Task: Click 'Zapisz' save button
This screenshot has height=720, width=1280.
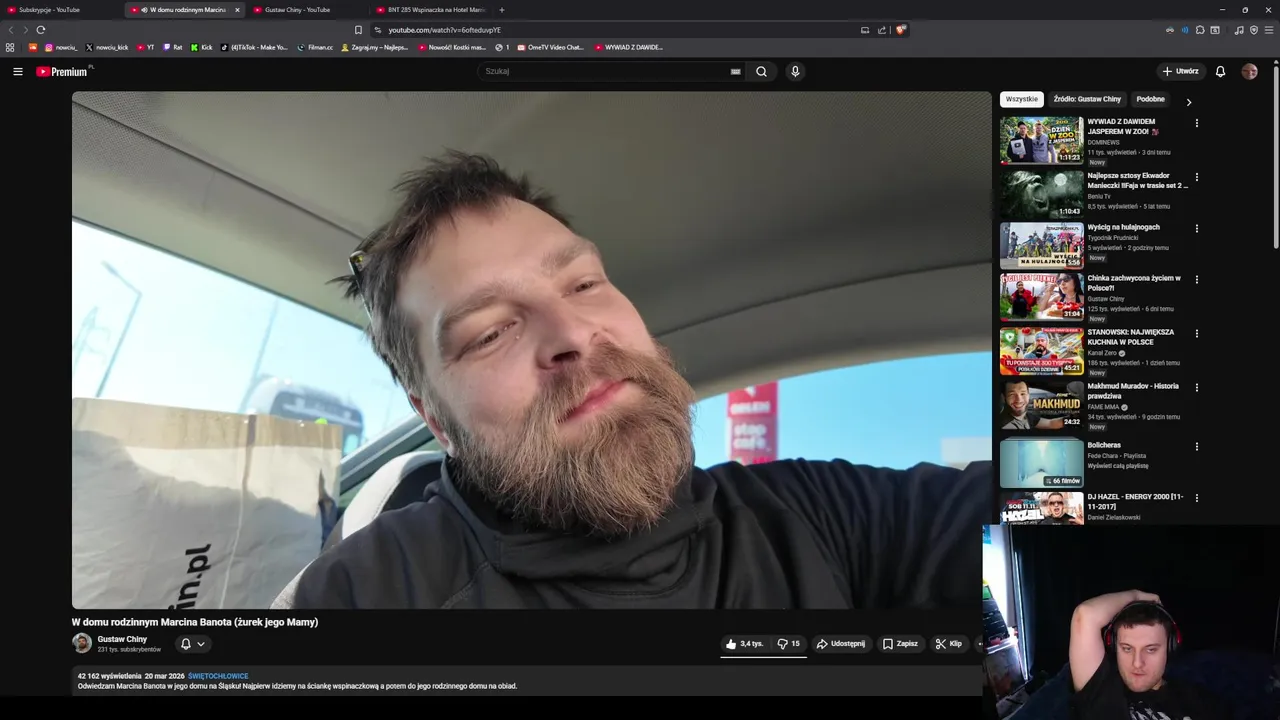Action: tap(900, 644)
